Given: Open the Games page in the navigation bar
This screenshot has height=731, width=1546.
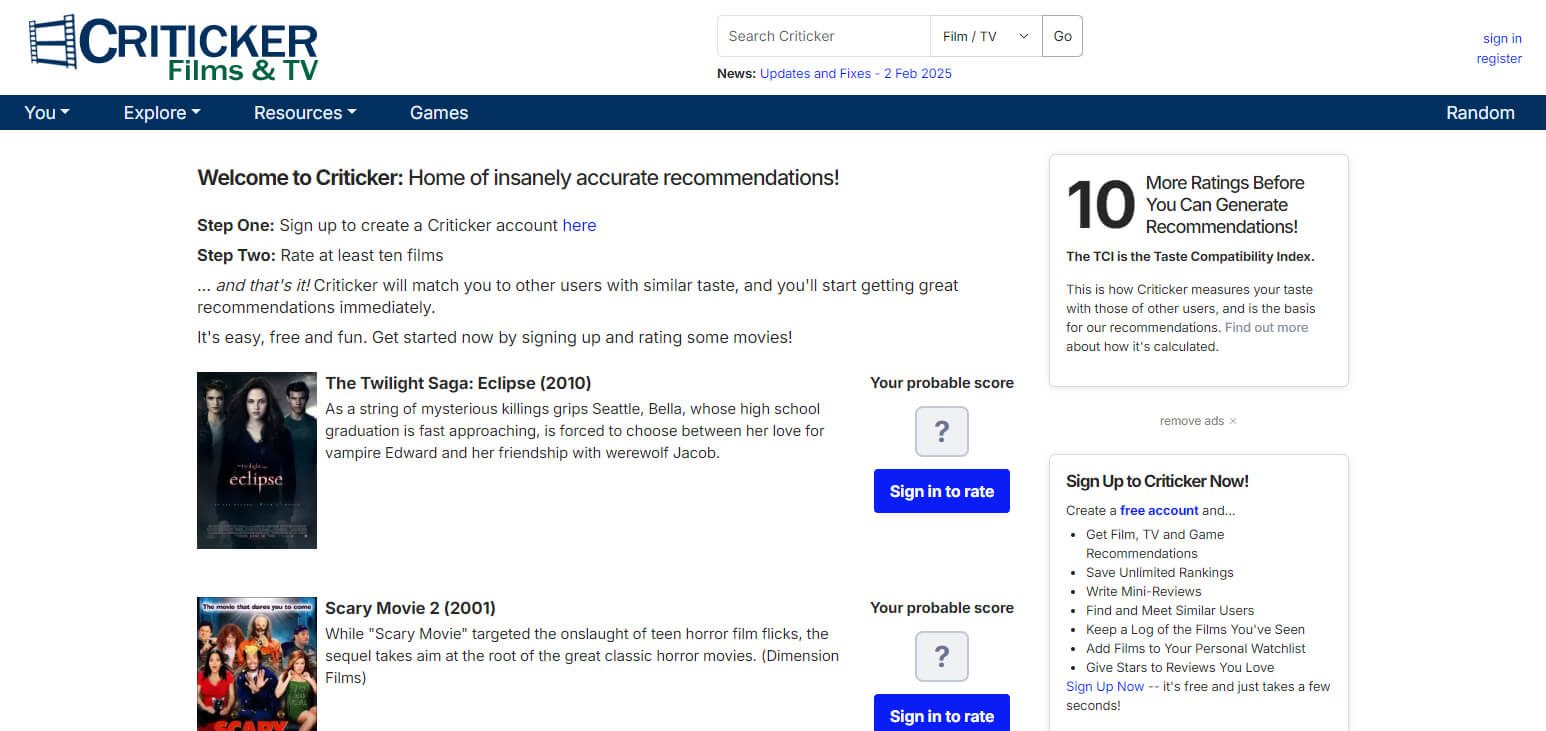Looking at the screenshot, I should point(439,113).
